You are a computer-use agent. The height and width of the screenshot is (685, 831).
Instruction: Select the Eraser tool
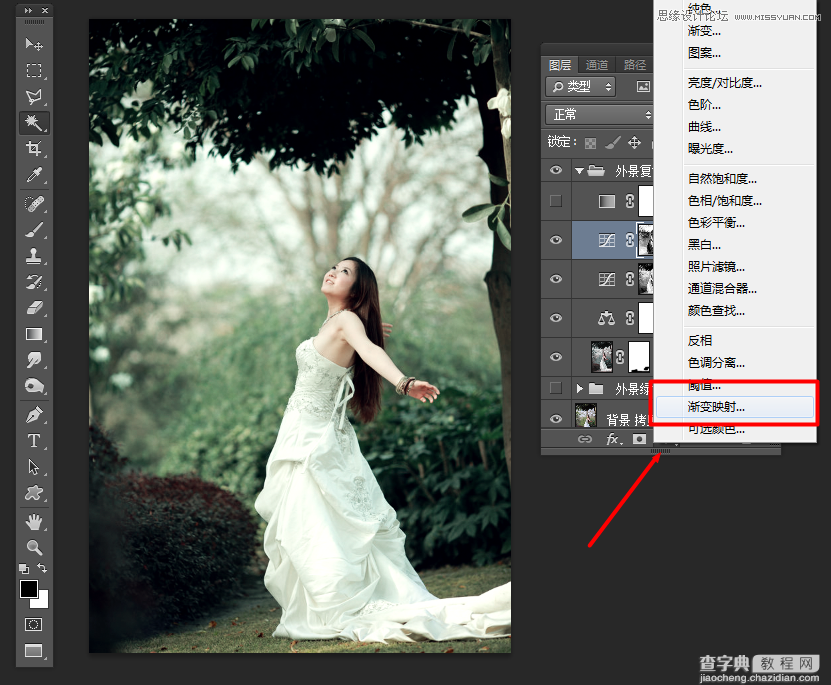coord(34,308)
